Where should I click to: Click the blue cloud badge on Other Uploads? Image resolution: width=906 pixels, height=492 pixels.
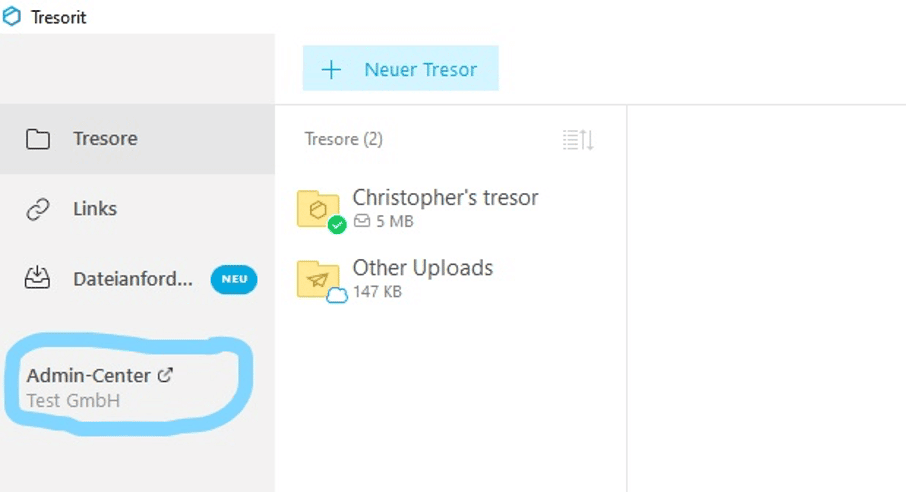coord(337,295)
